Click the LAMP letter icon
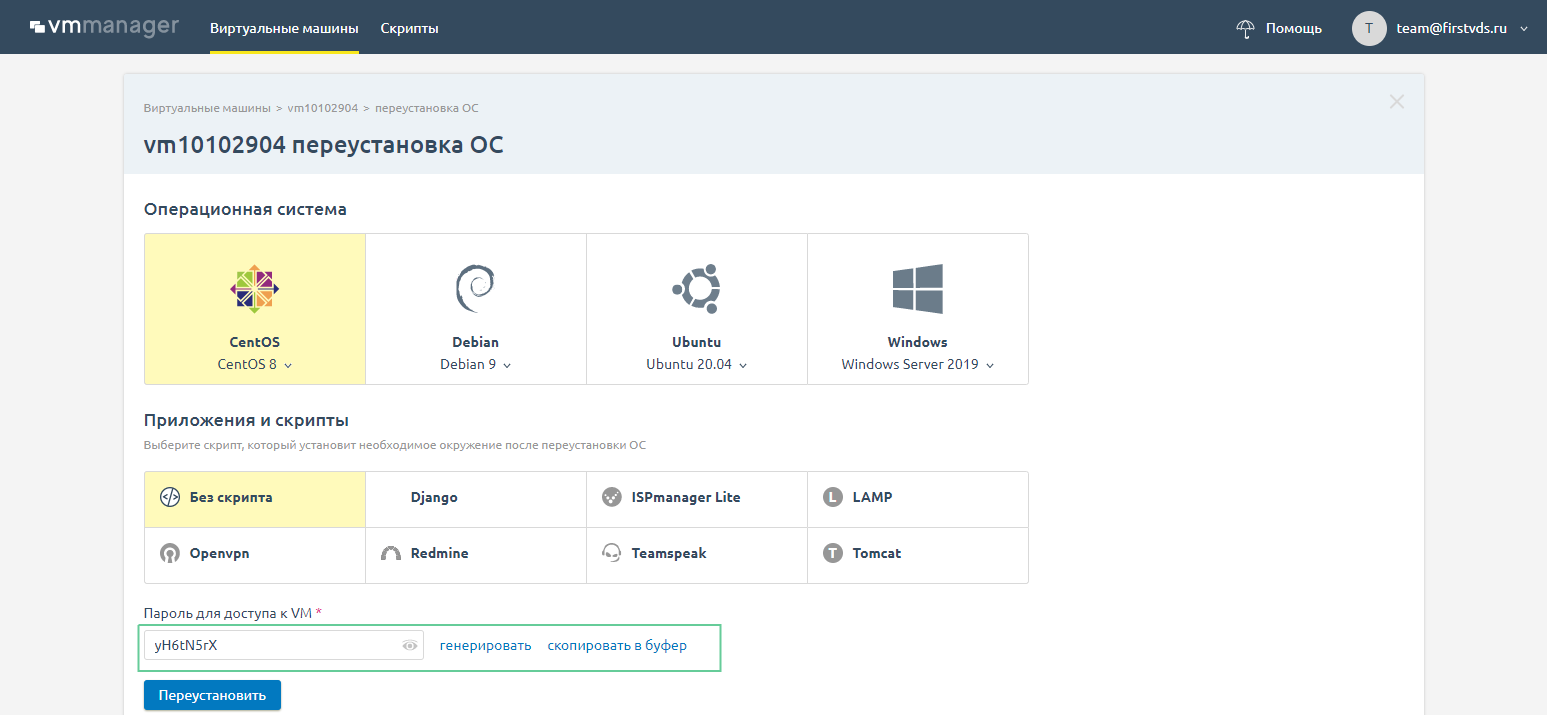 [833, 497]
